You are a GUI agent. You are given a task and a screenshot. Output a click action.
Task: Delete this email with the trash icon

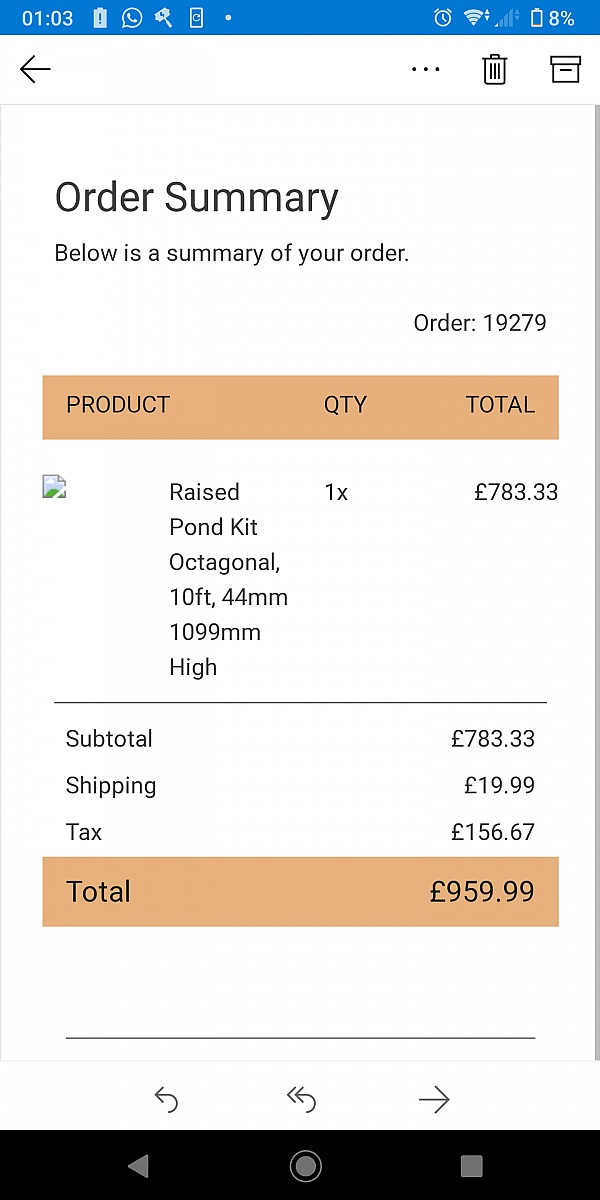tap(495, 69)
